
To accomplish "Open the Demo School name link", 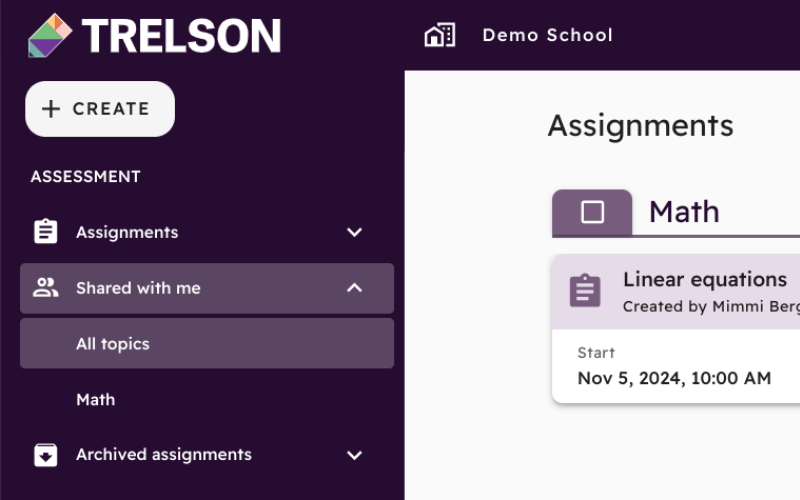I will tap(547, 35).
